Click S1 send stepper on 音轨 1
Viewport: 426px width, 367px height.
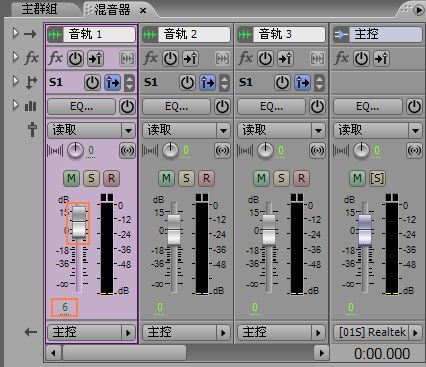pos(129,83)
